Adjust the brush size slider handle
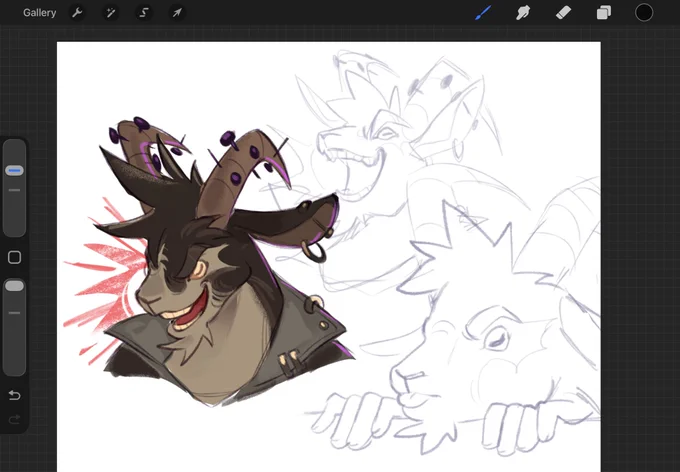 (x=14, y=170)
